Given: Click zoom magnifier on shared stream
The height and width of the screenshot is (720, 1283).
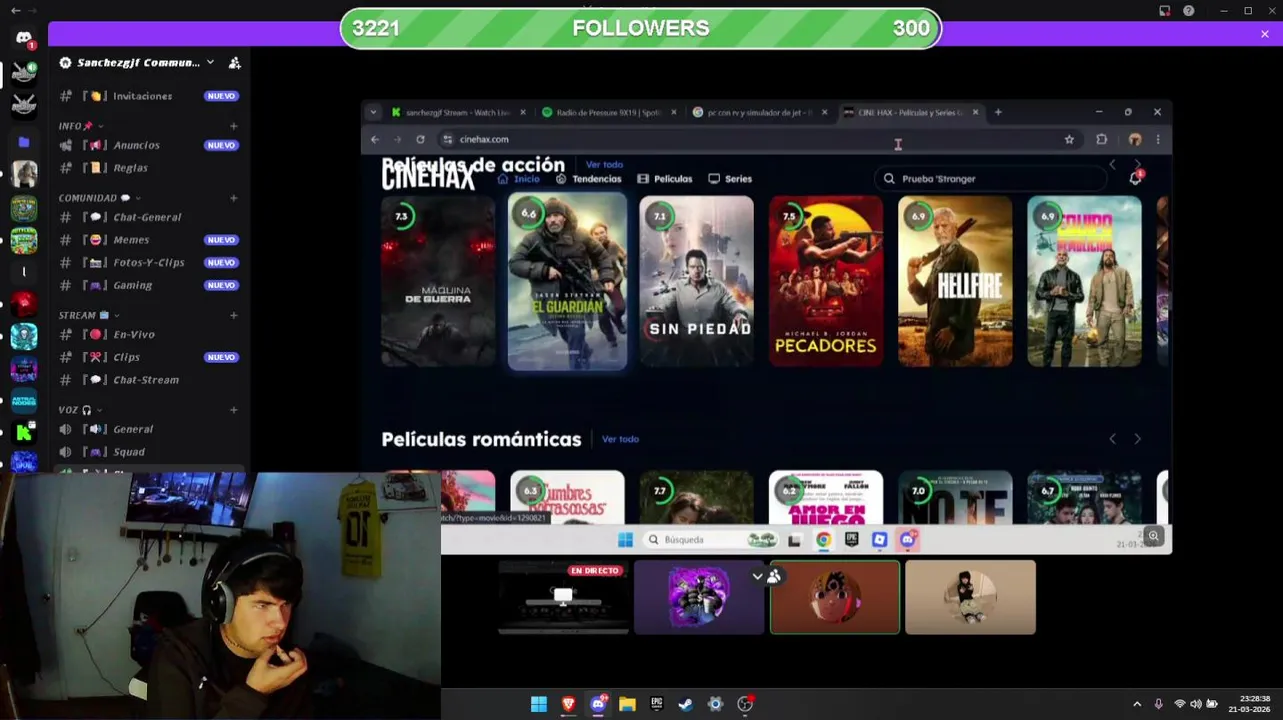Looking at the screenshot, I should click(x=1153, y=536).
